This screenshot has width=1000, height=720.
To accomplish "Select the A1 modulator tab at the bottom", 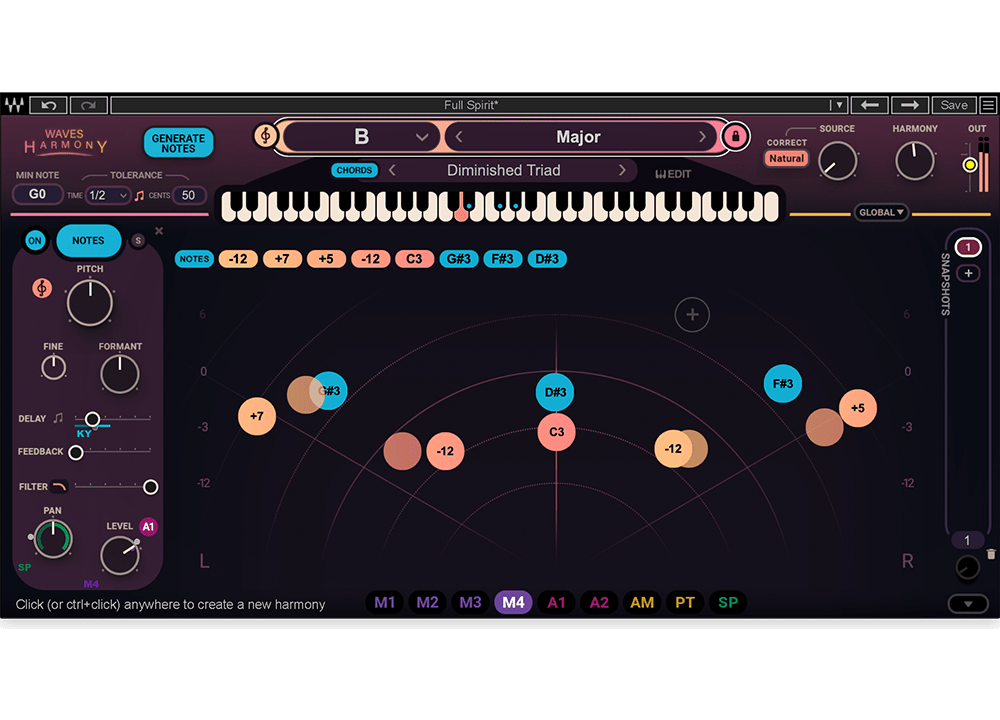I will (556, 603).
